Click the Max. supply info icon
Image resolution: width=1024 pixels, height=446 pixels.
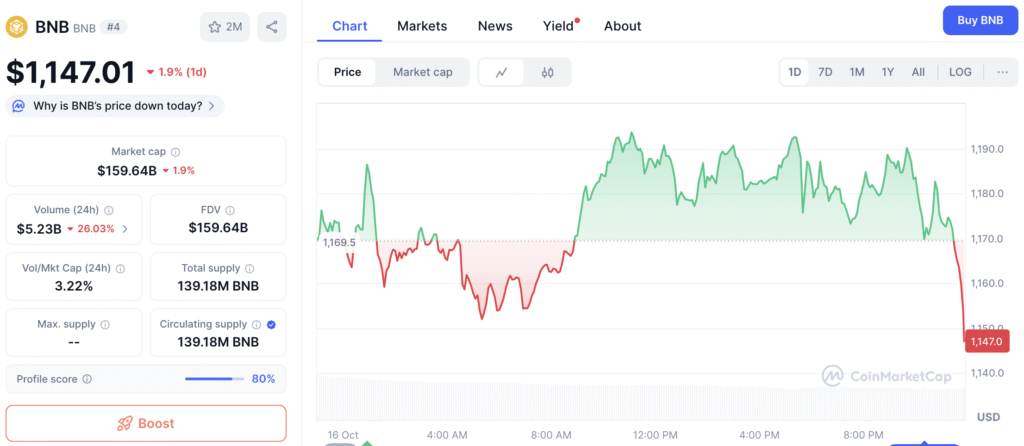[x=105, y=325]
